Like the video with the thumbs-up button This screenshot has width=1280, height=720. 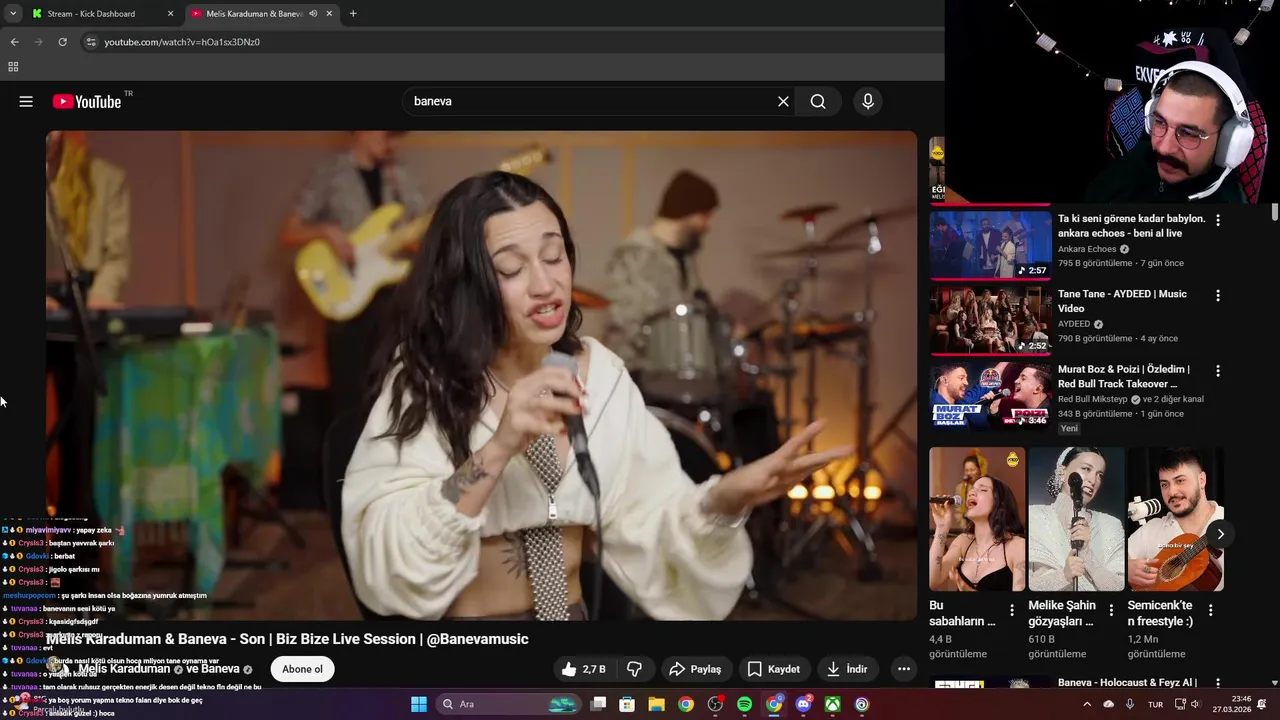[584, 669]
